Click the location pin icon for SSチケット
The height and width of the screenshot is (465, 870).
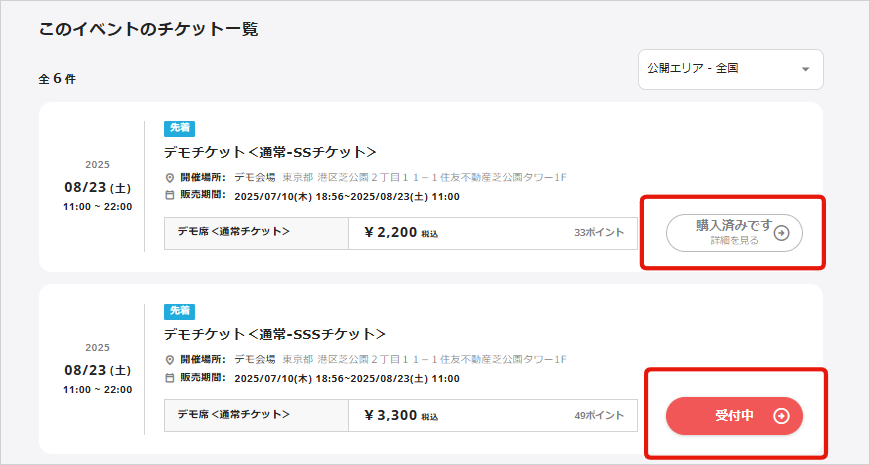[170, 178]
